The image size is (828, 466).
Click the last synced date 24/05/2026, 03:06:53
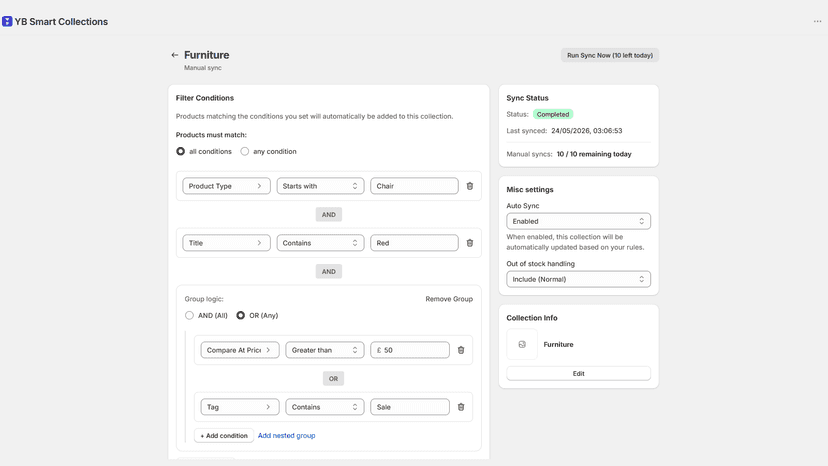click(587, 131)
